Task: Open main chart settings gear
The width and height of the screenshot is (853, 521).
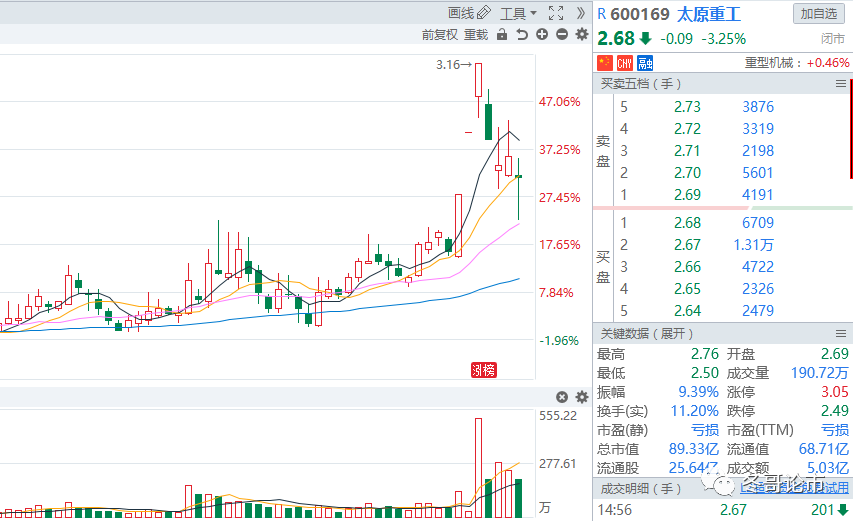Action: pos(582,34)
